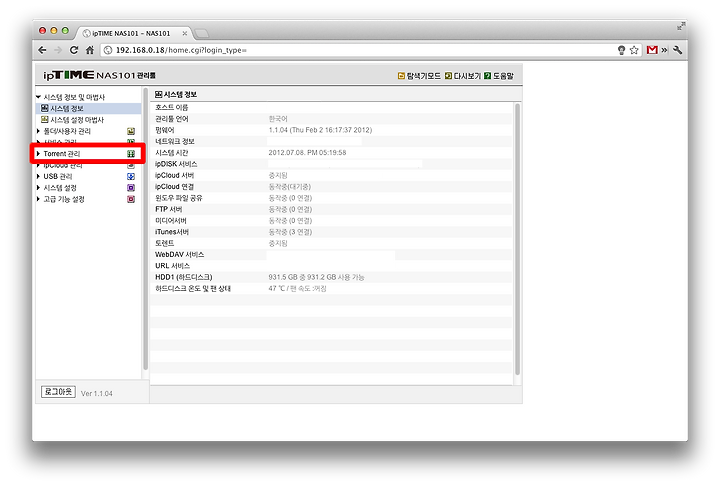Click the main content vertical scrollbar

point(518,239)
